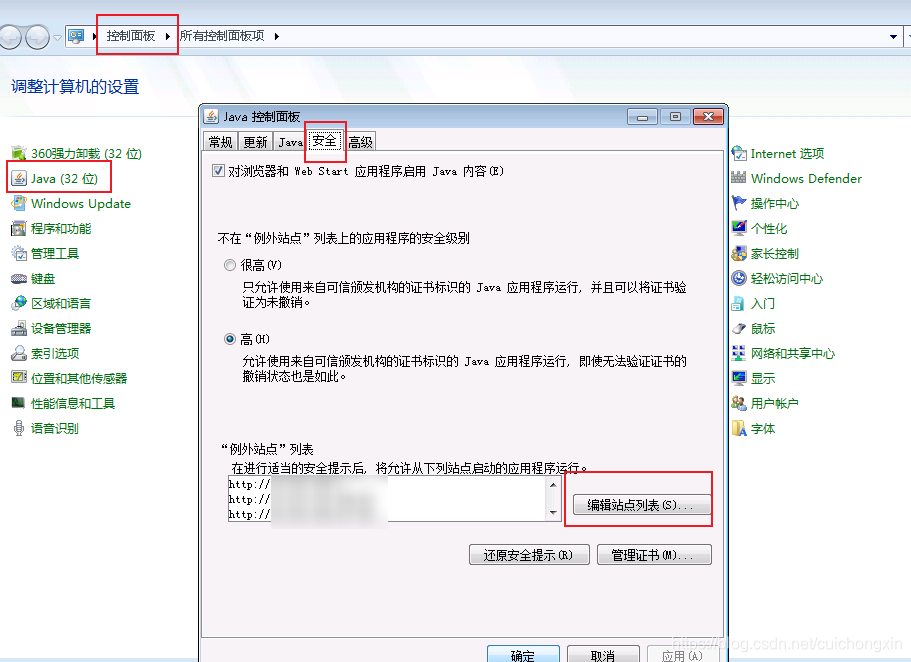Screen dimensions: 911x662
Task: Click Java cup icon in dialog title bar
Action: [x=211, y=116]
